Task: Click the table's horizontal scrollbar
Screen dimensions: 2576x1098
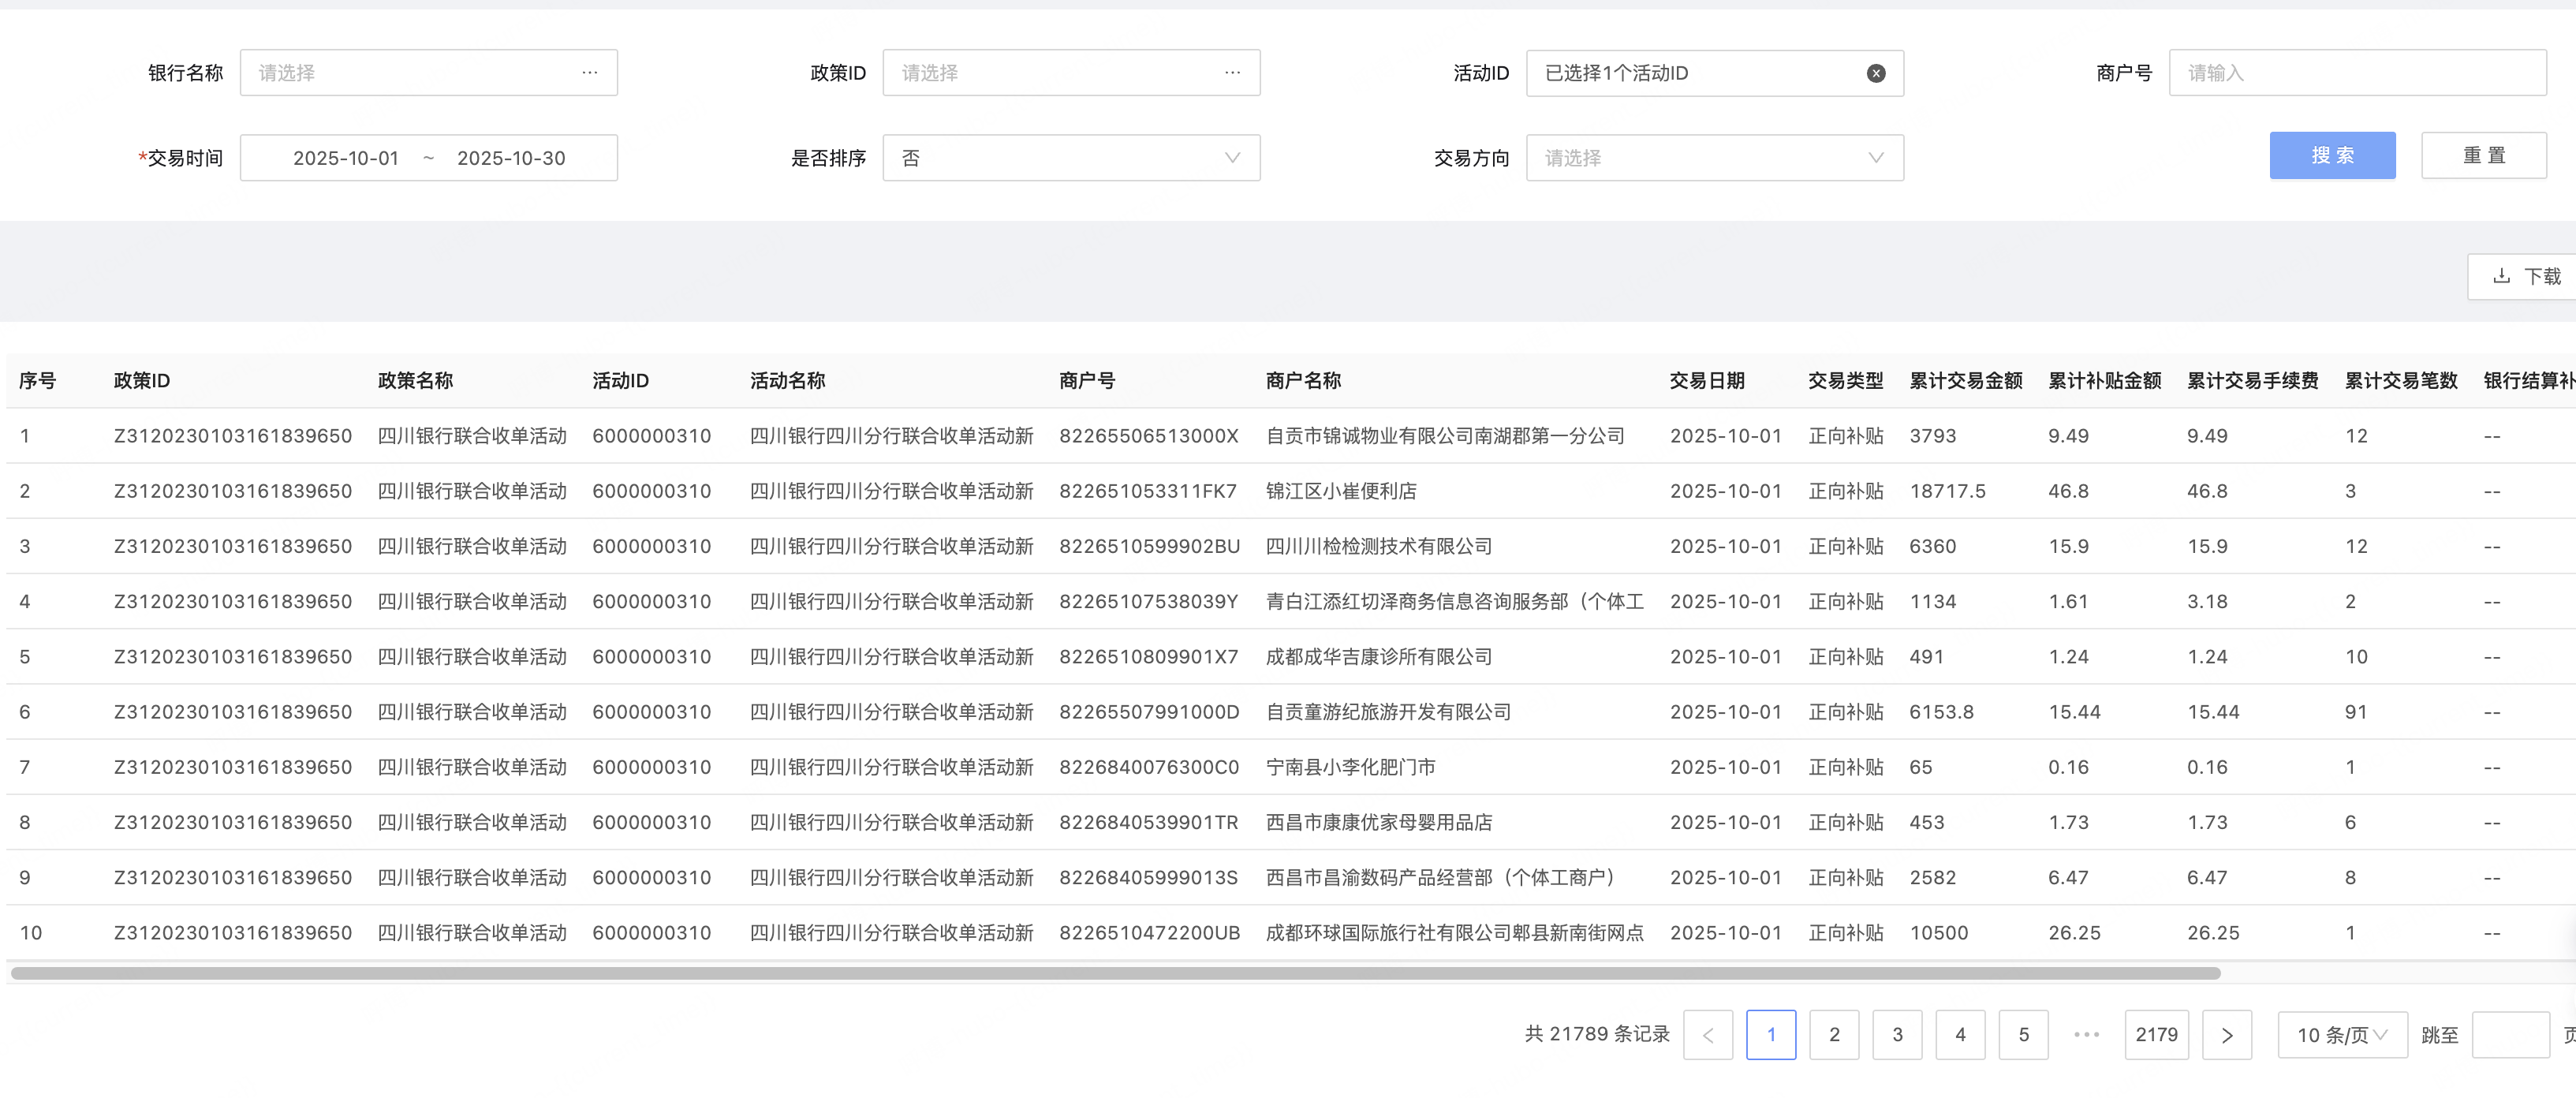Action: [x=1115, y=973]
